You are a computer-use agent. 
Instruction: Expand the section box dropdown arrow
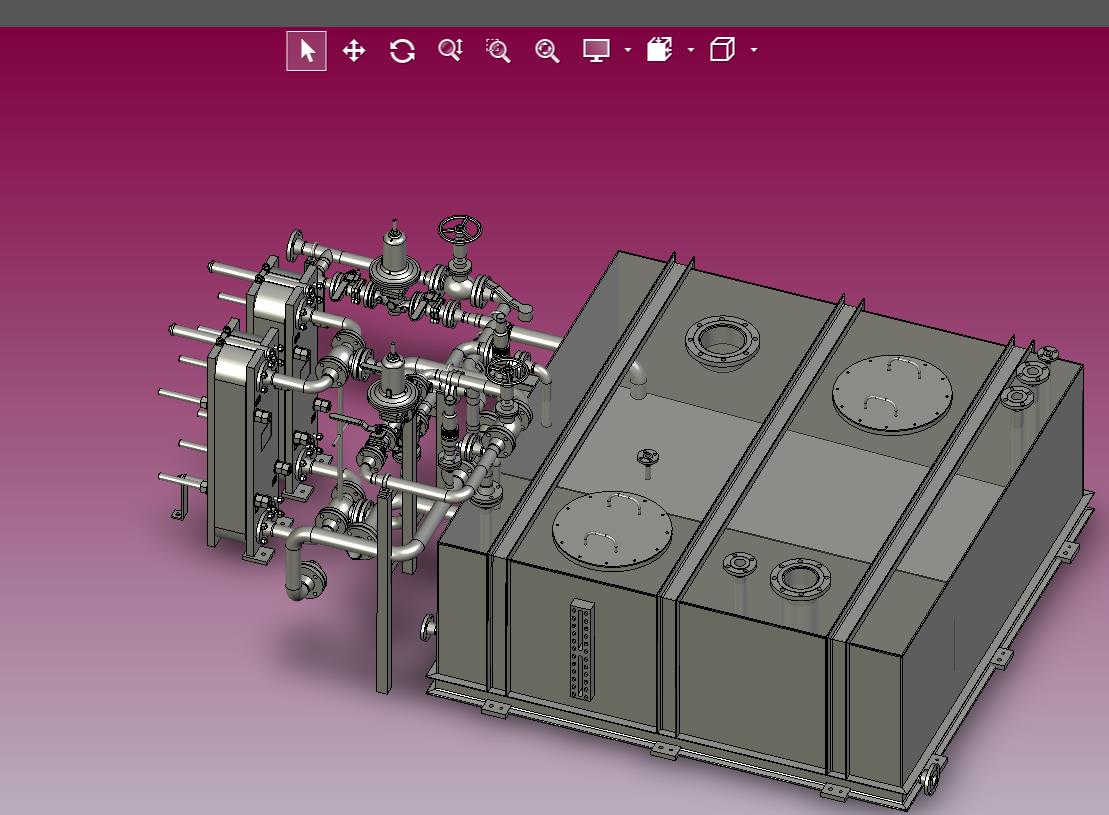[x=691, y=50]
